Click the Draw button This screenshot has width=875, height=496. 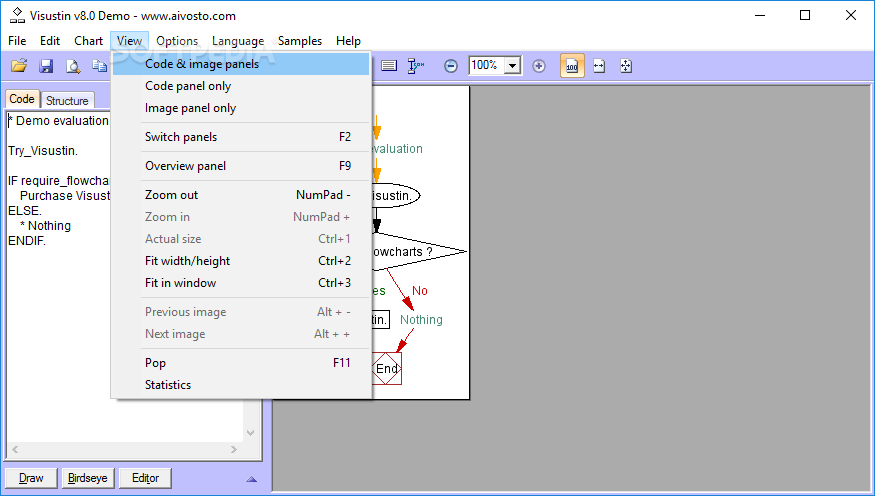(31, 478)
